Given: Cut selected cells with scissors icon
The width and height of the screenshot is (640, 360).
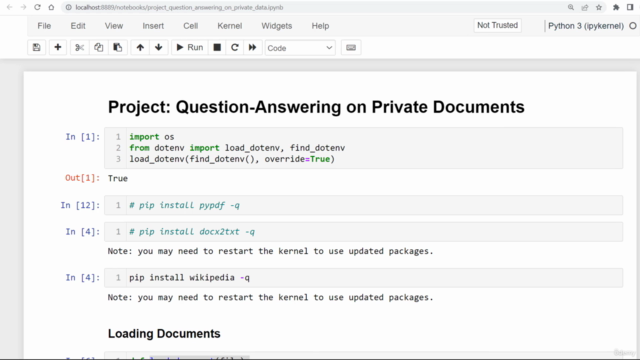Looking at the screenshot, I should [79, 48].
